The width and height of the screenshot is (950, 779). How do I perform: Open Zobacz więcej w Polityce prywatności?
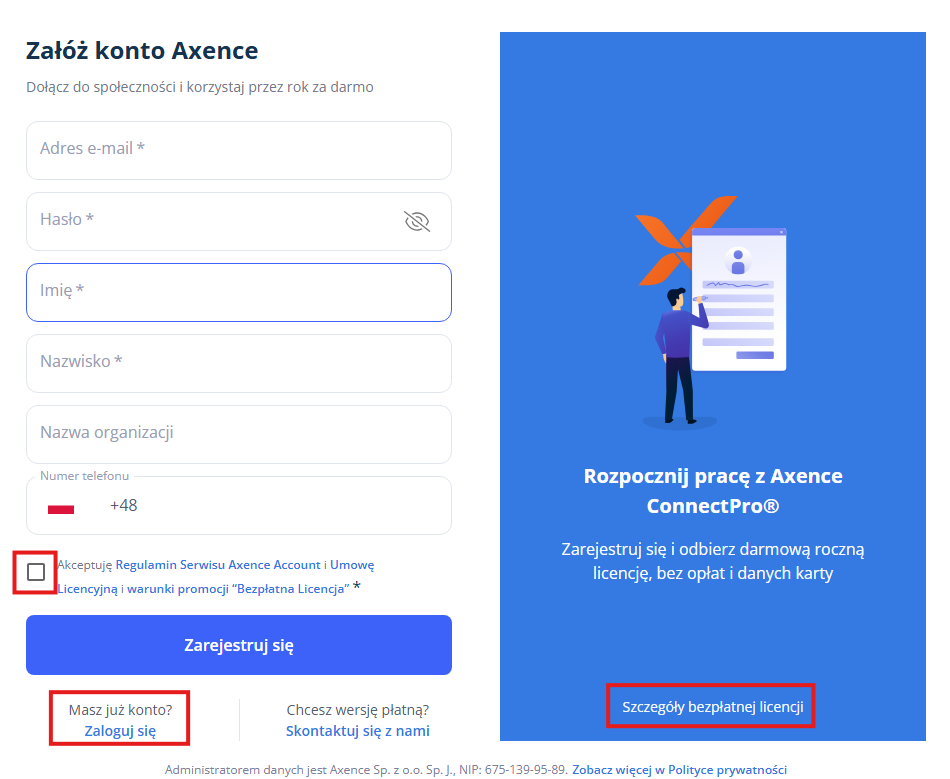click(679, 770)
